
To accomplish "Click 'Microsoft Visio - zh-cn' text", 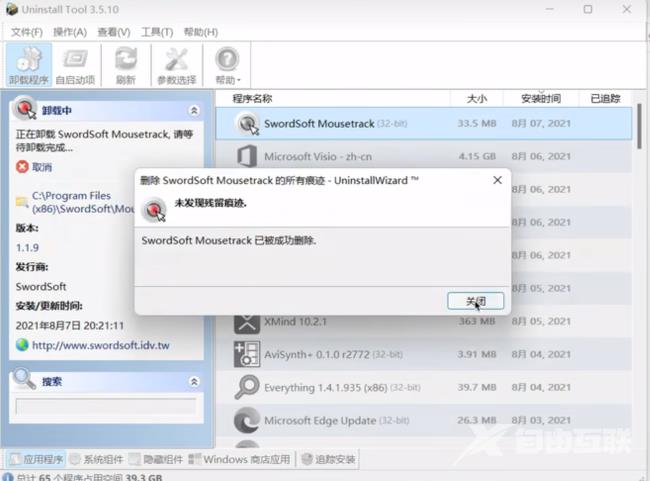I will click(x=318, y=156).
